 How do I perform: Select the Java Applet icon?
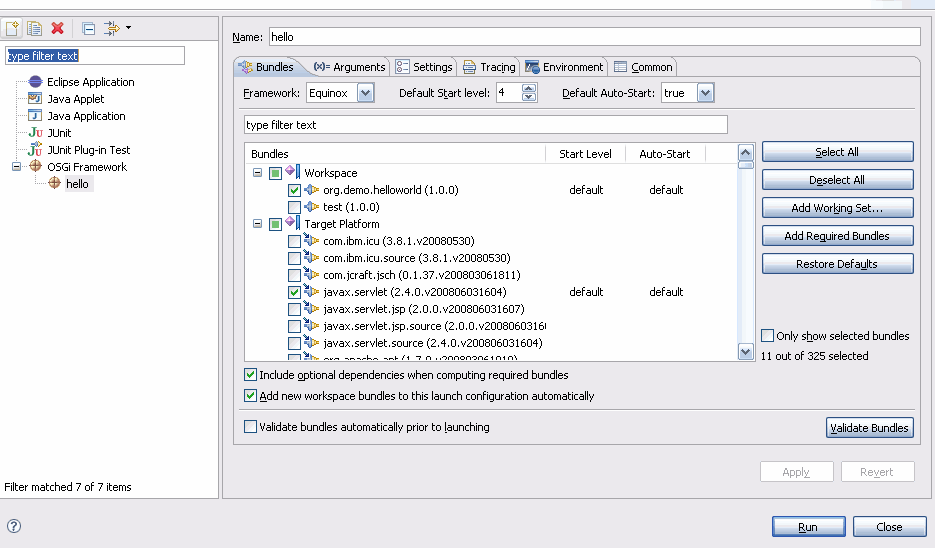click(x=35, y=98)
